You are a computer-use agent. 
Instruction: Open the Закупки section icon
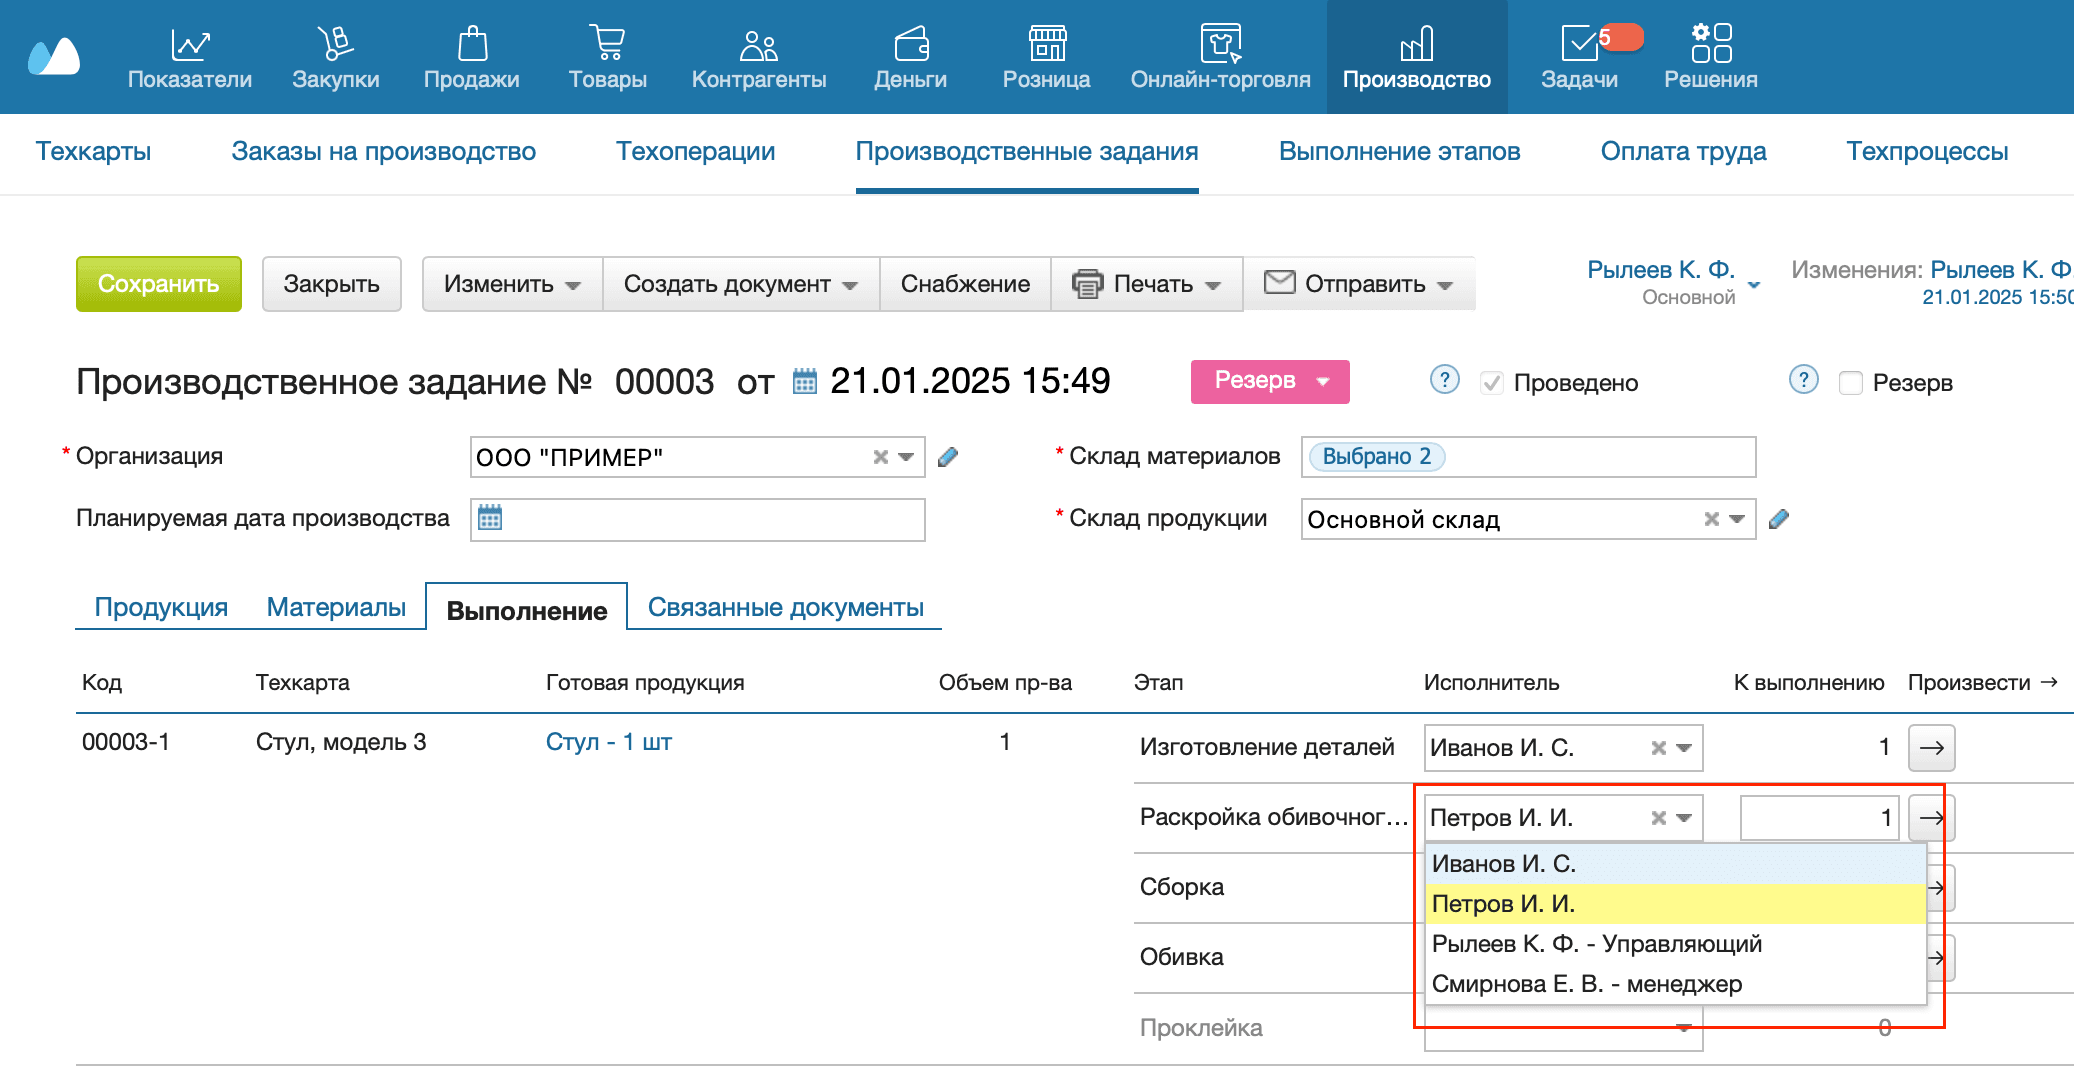click(336, 44)
